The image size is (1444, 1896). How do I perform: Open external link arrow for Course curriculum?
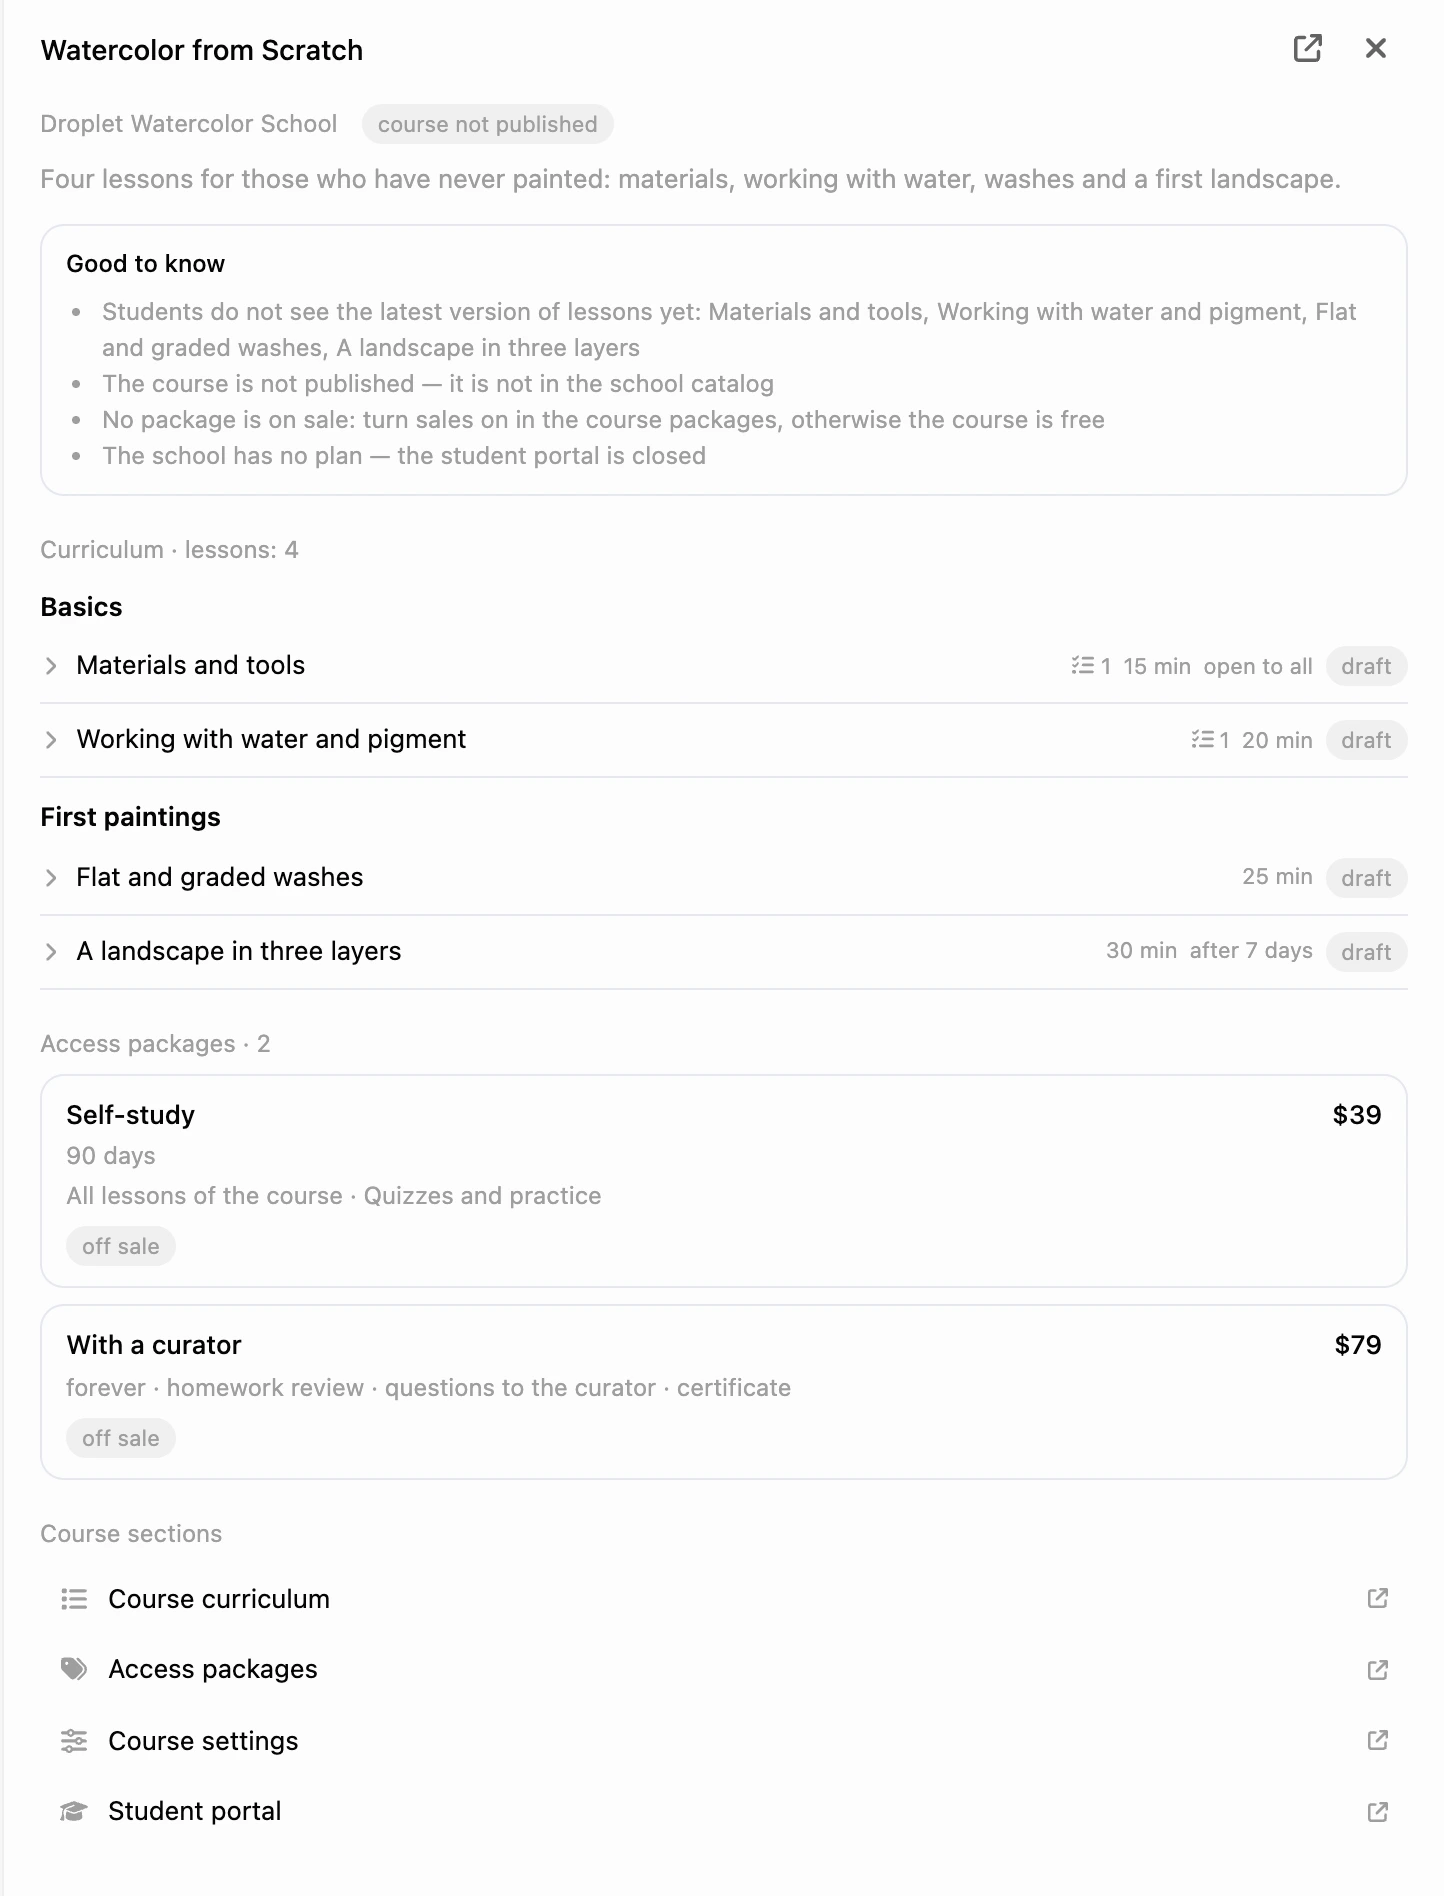pyautogui.click(x=1378, y=1598)
